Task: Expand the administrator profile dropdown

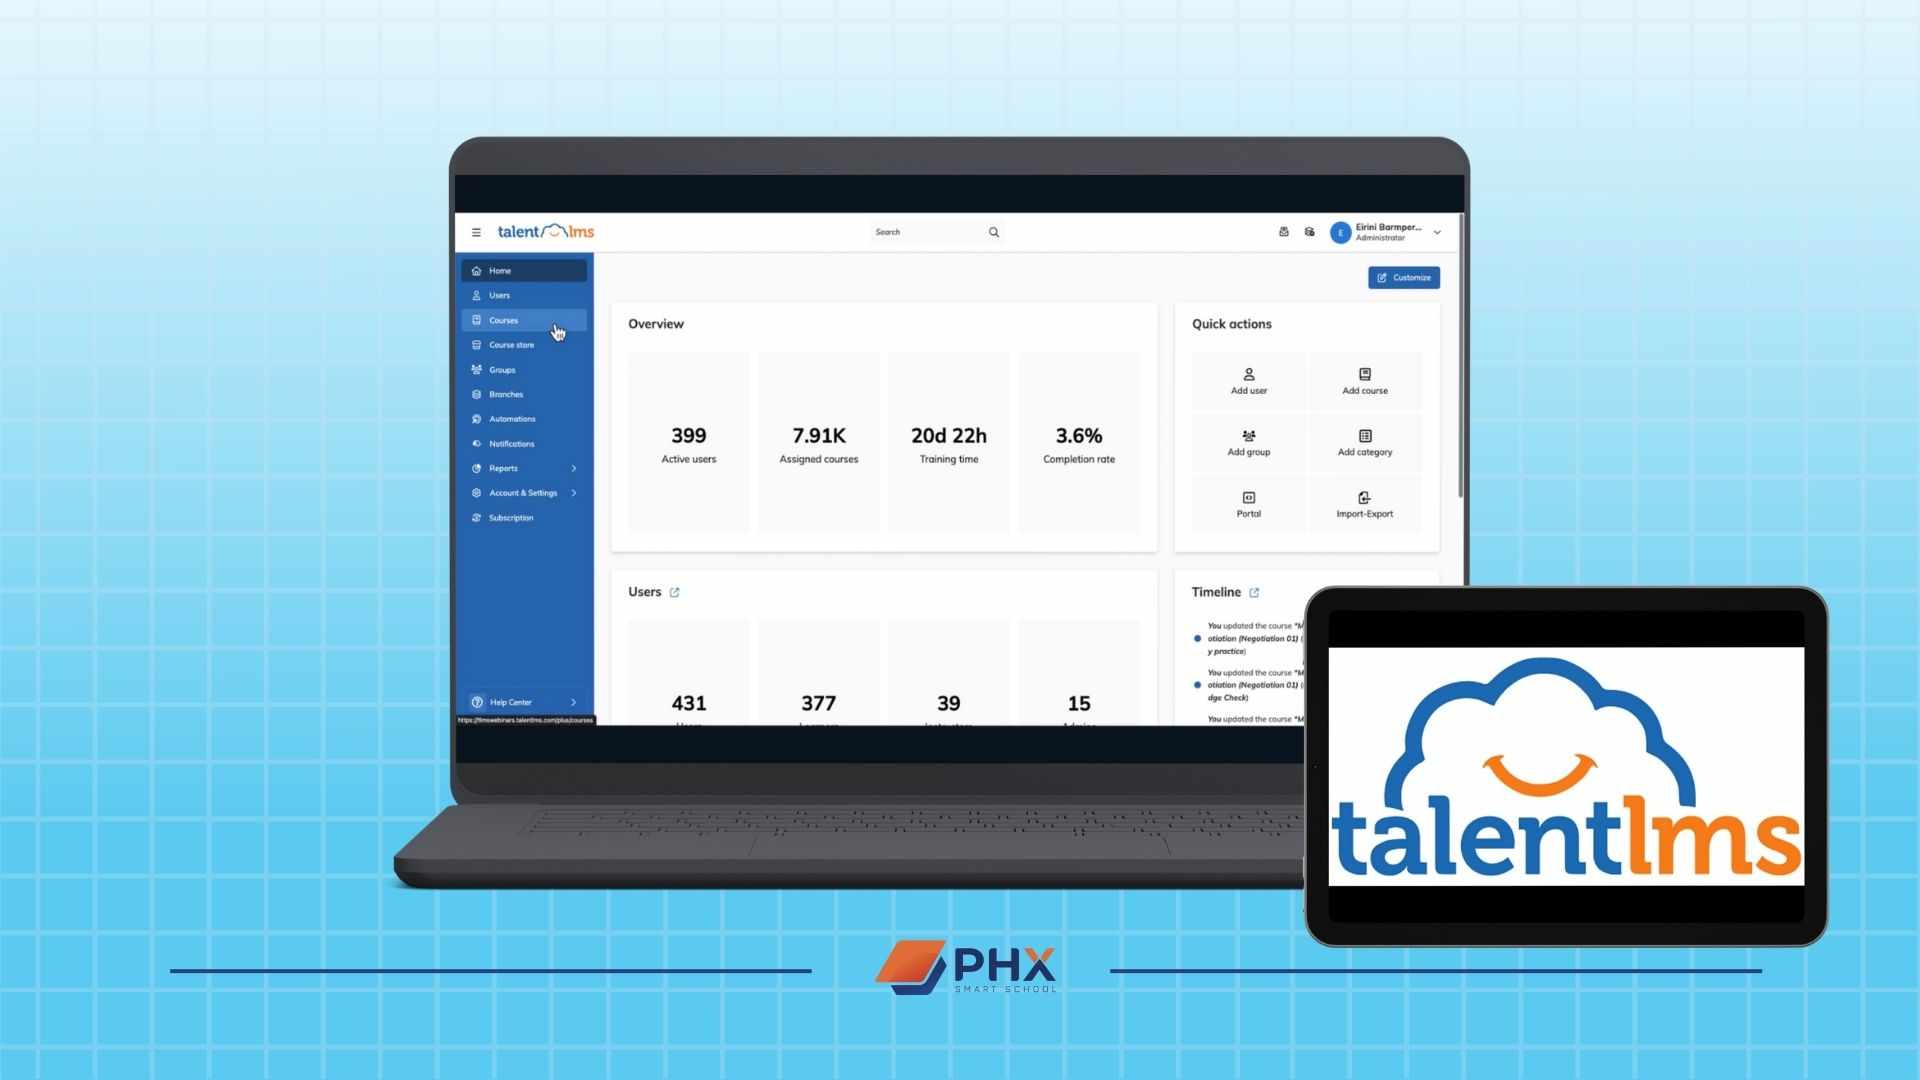Action: tap(1437, 231)
